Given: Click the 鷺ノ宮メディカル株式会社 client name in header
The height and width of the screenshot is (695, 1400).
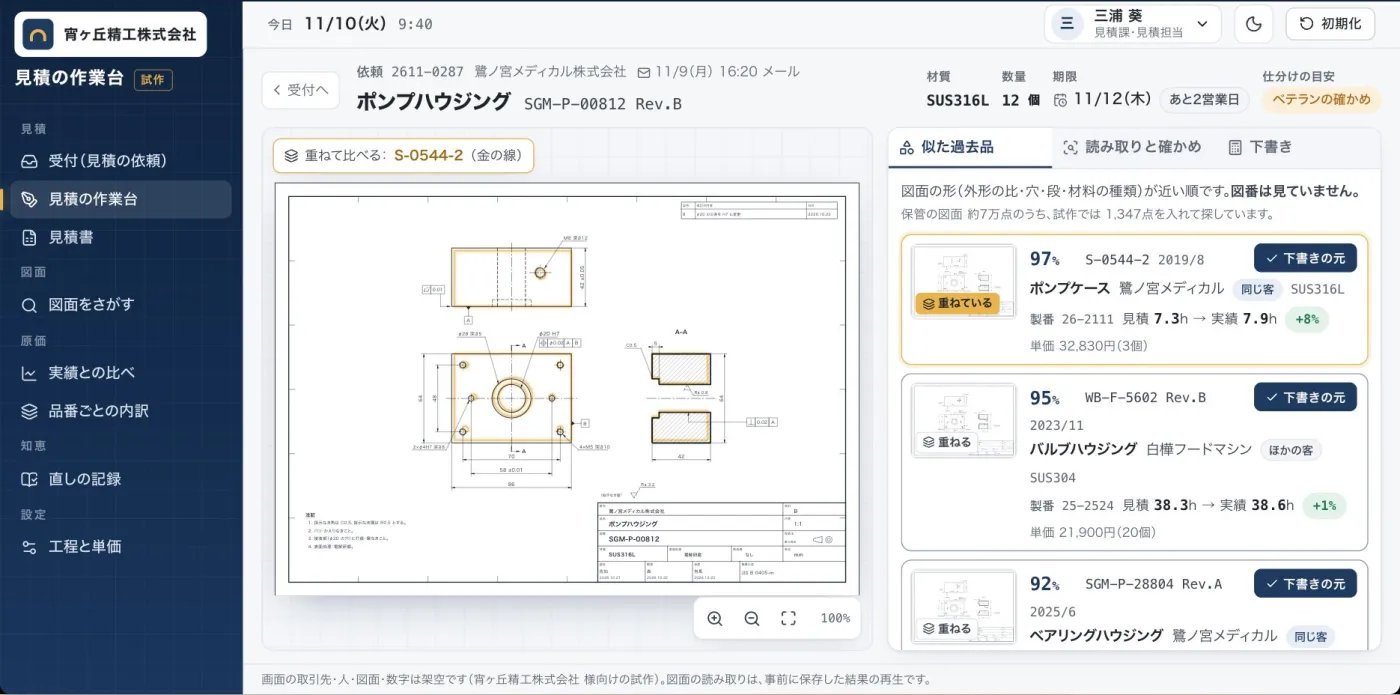Looking at the screenshot, I should pyautogui.click(x=550, y=72).
